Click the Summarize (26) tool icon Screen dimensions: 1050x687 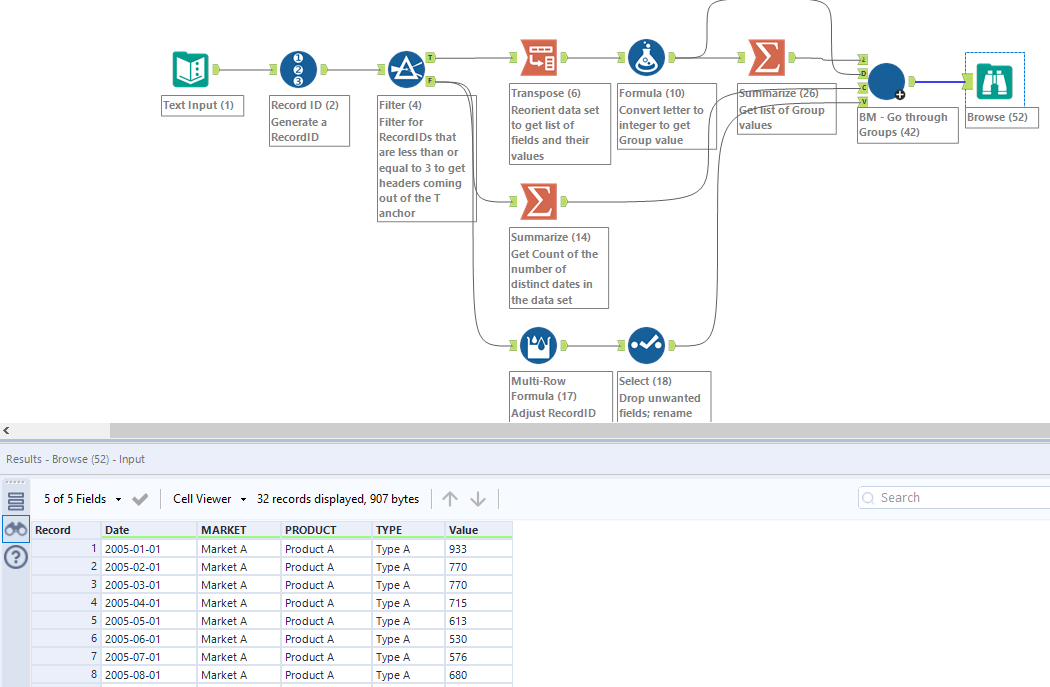tap(765, 57)
